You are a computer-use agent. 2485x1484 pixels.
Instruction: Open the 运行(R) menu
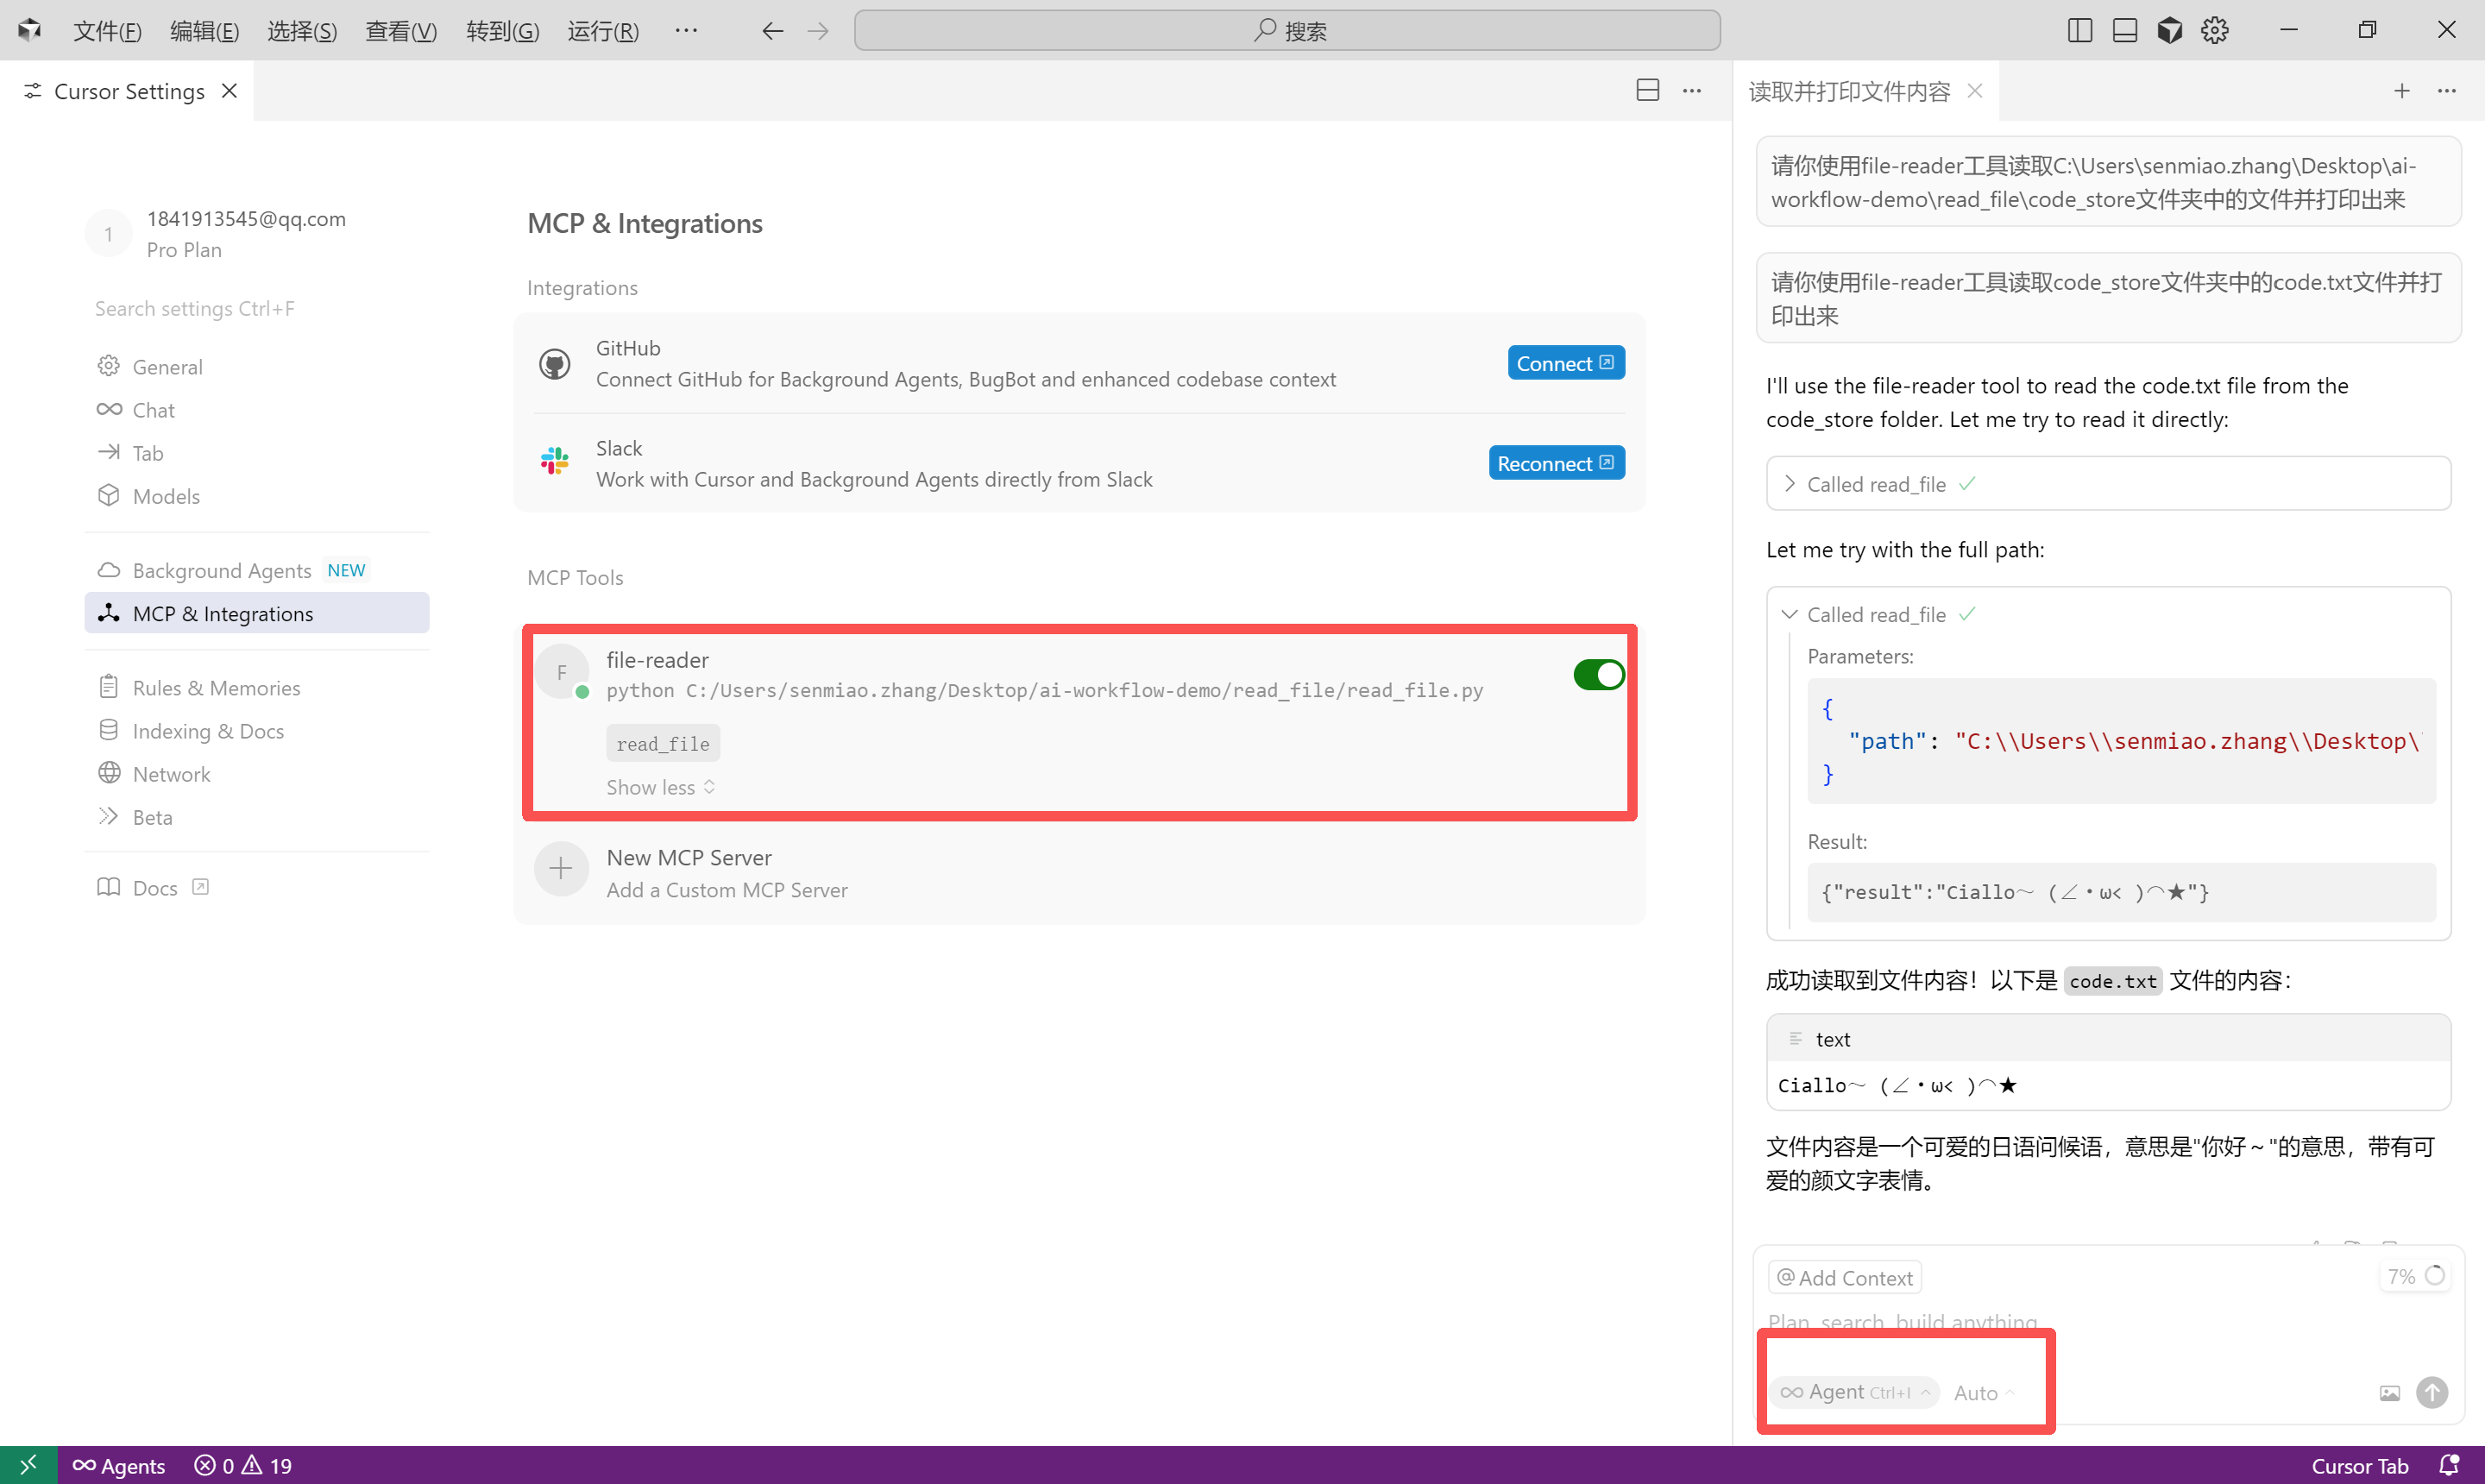pyautogui.click(x=602, y=30)
